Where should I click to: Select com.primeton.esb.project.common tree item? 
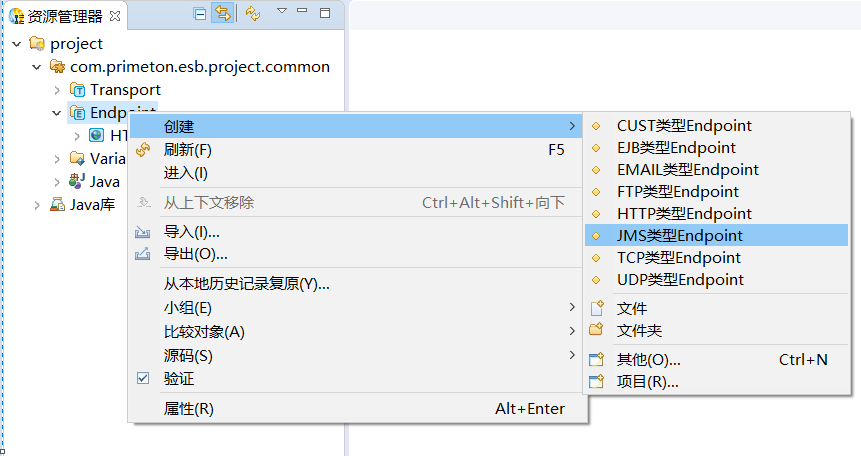[200, 67]
